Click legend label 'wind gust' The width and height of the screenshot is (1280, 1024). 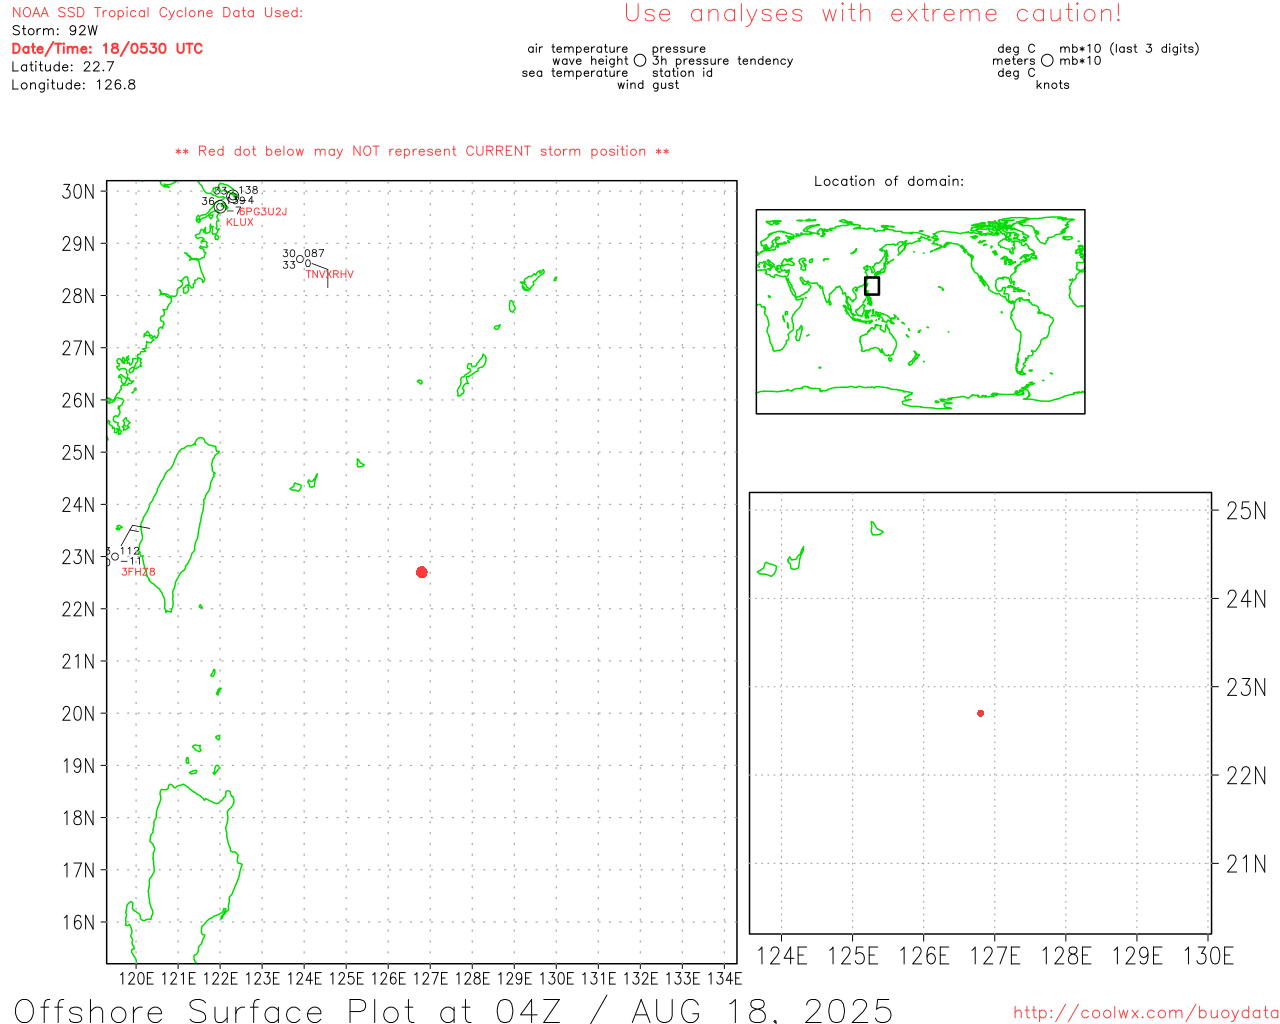(648, 85)
